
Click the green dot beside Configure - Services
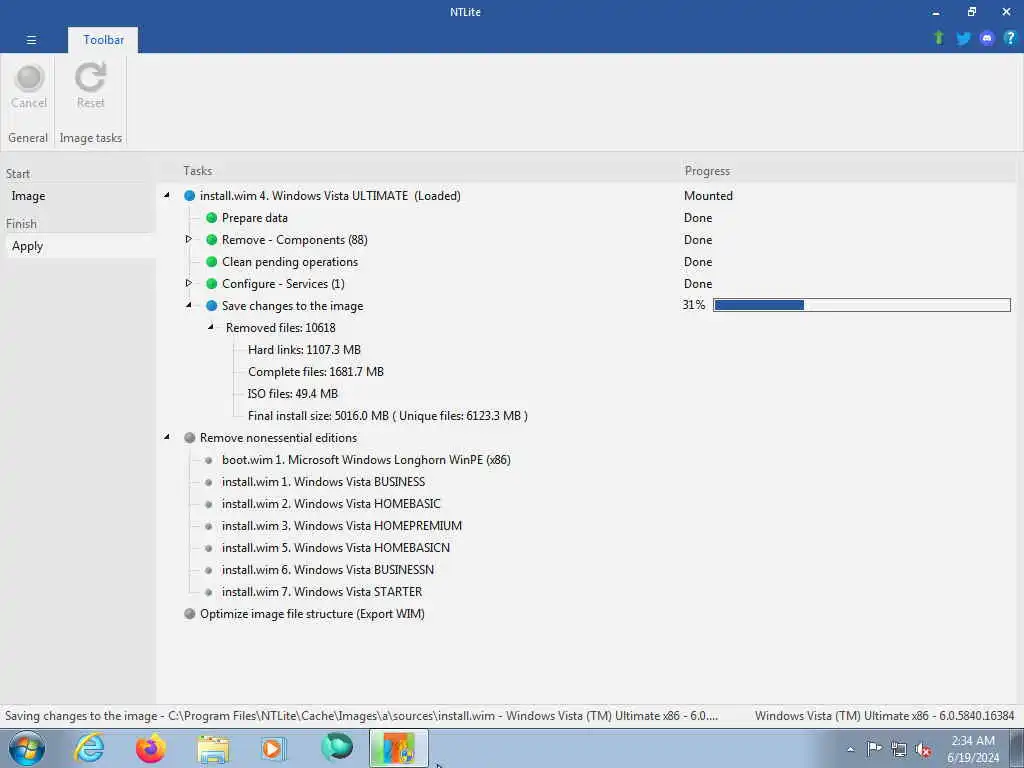pos(212,283)
